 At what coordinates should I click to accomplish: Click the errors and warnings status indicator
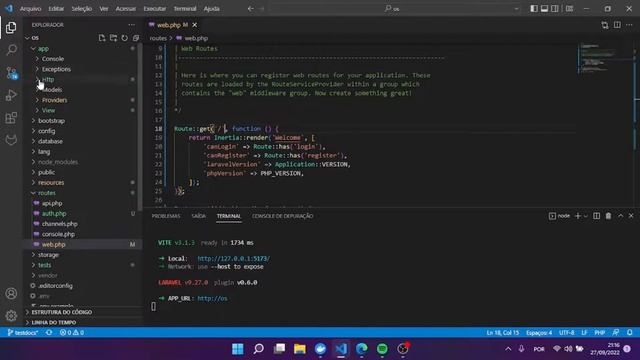pos(72,333)
